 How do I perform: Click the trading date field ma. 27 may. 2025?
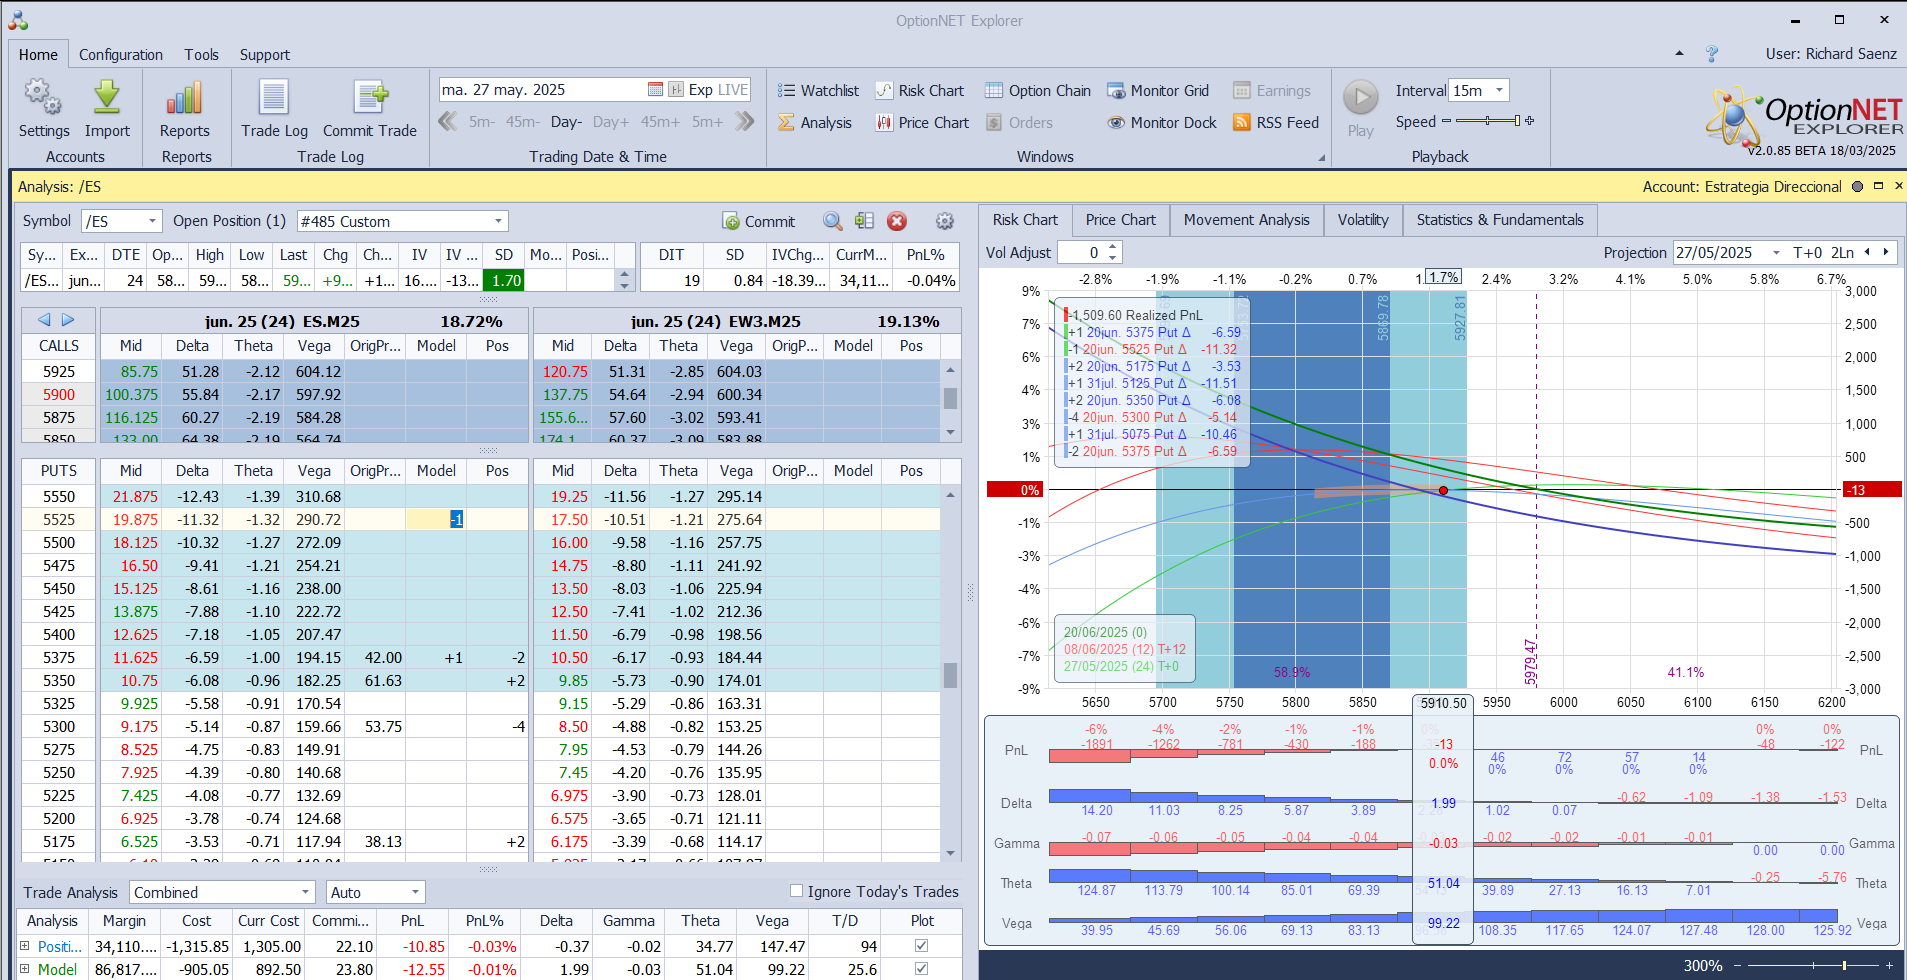pos(540,90)
